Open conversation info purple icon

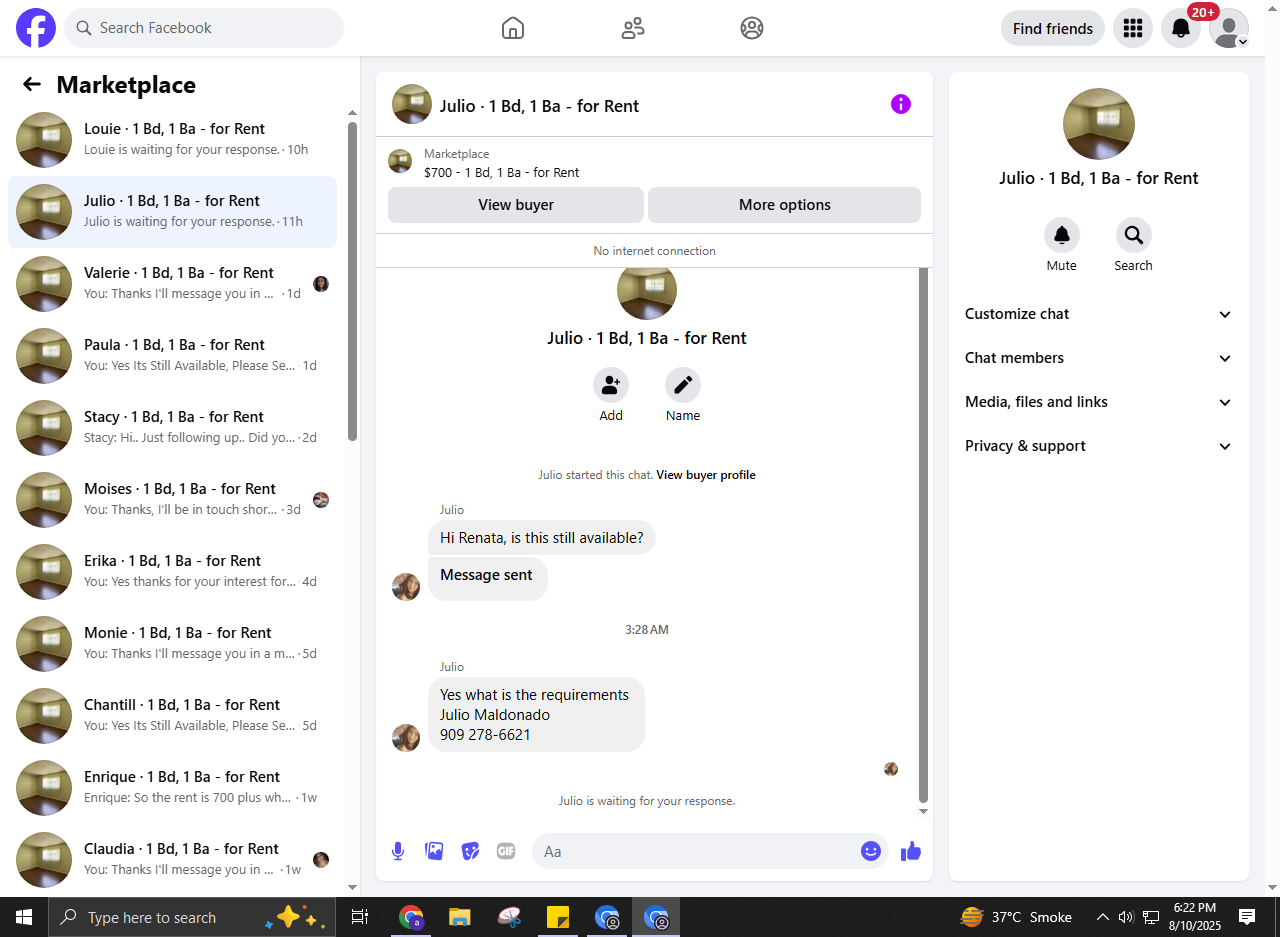[x=901, y=104]
